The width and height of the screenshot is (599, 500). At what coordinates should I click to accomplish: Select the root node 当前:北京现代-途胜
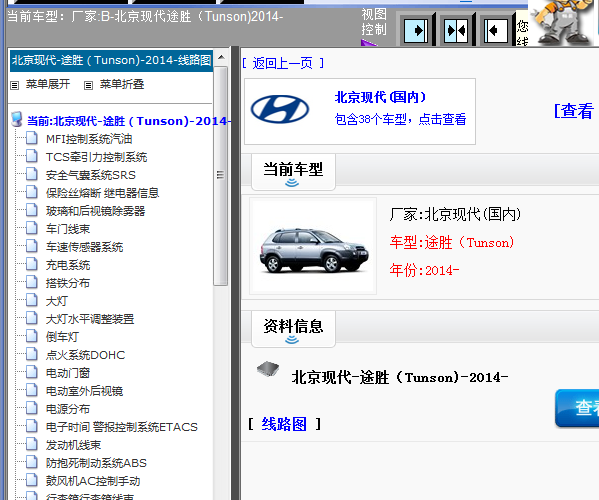128,121
